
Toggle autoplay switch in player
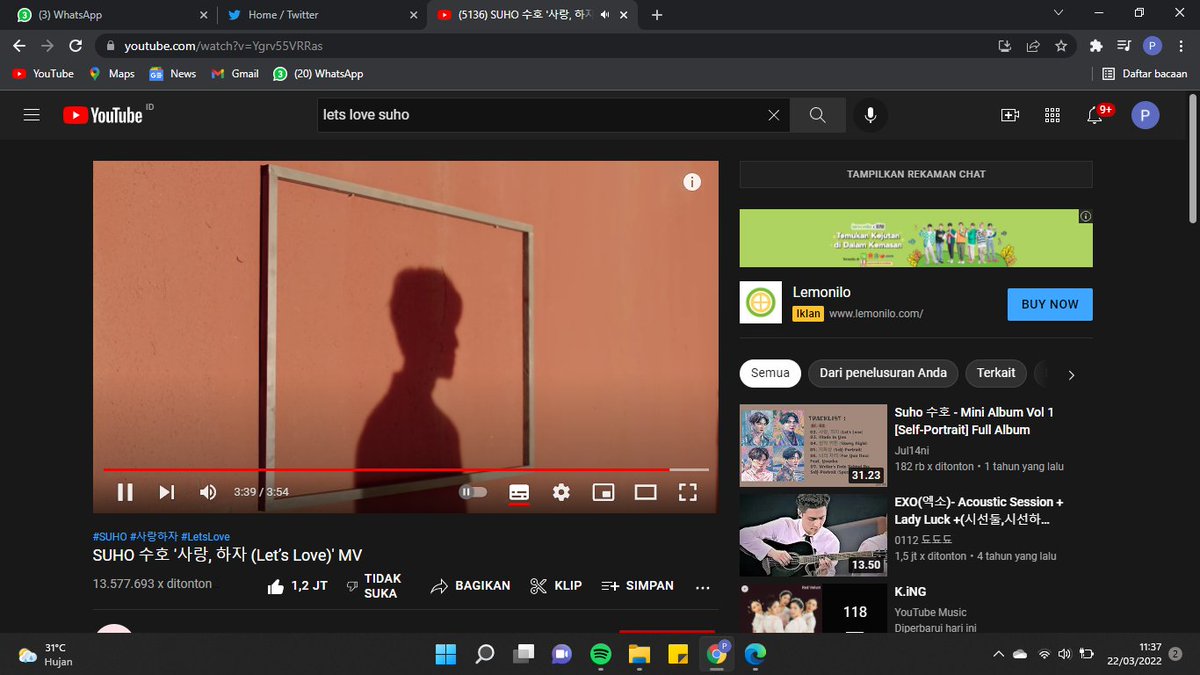(x=473, y=492)
